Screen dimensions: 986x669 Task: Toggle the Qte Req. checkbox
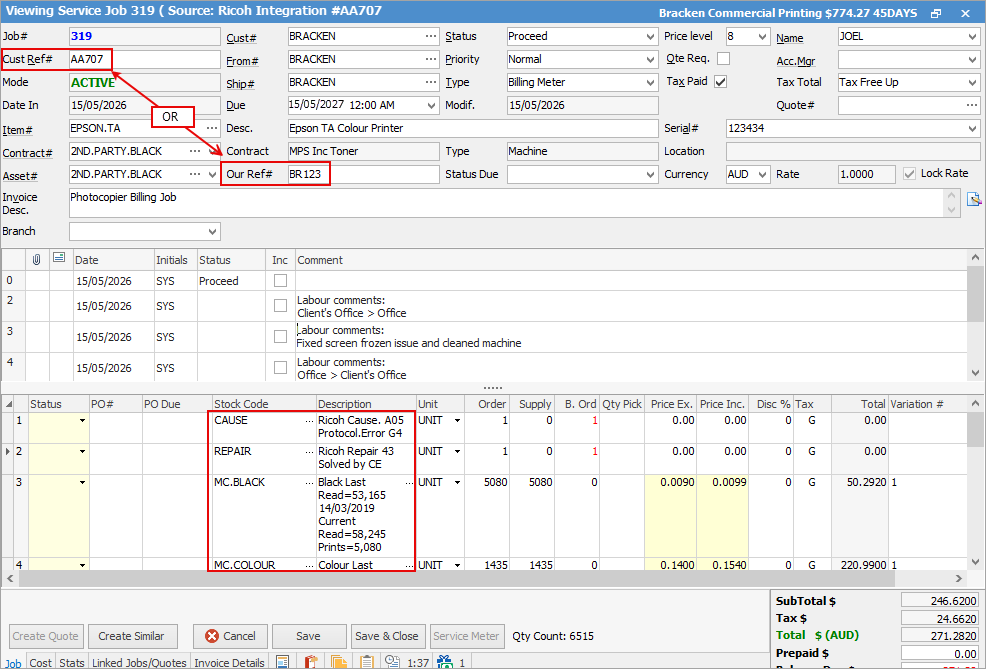pos(724,58)
